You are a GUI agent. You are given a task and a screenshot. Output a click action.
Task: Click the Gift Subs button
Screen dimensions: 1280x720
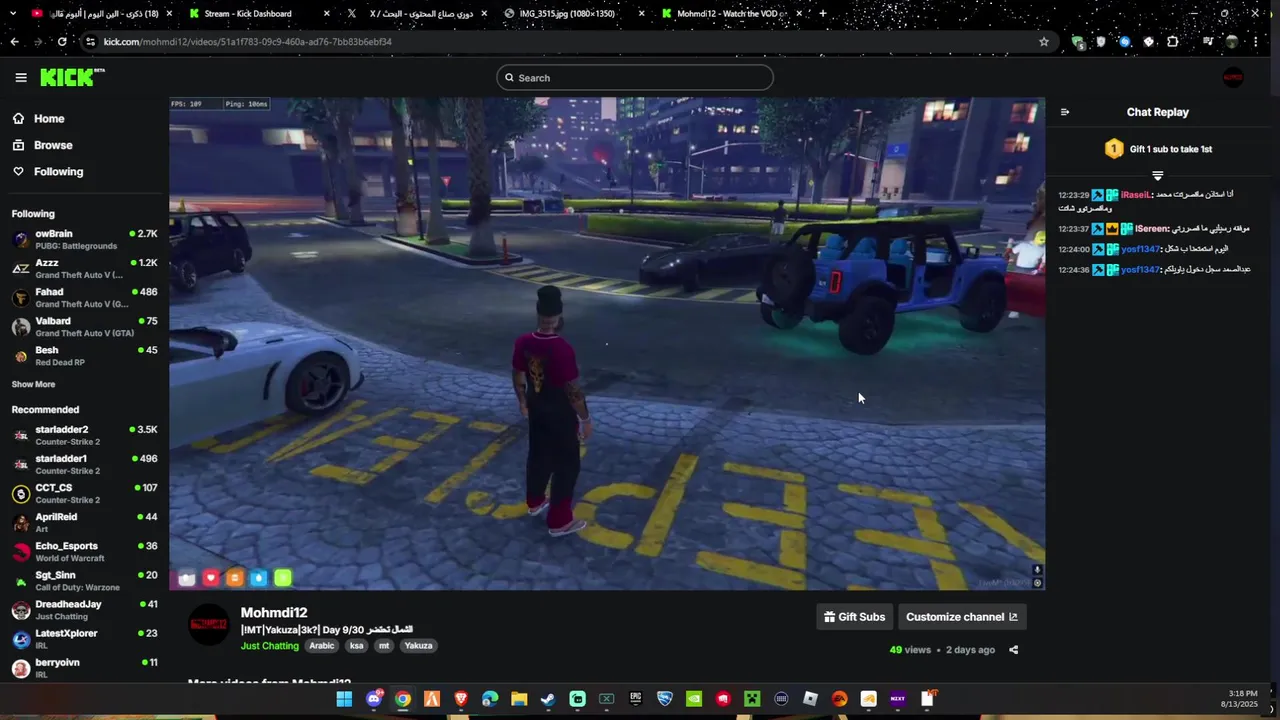coord(854,617)
